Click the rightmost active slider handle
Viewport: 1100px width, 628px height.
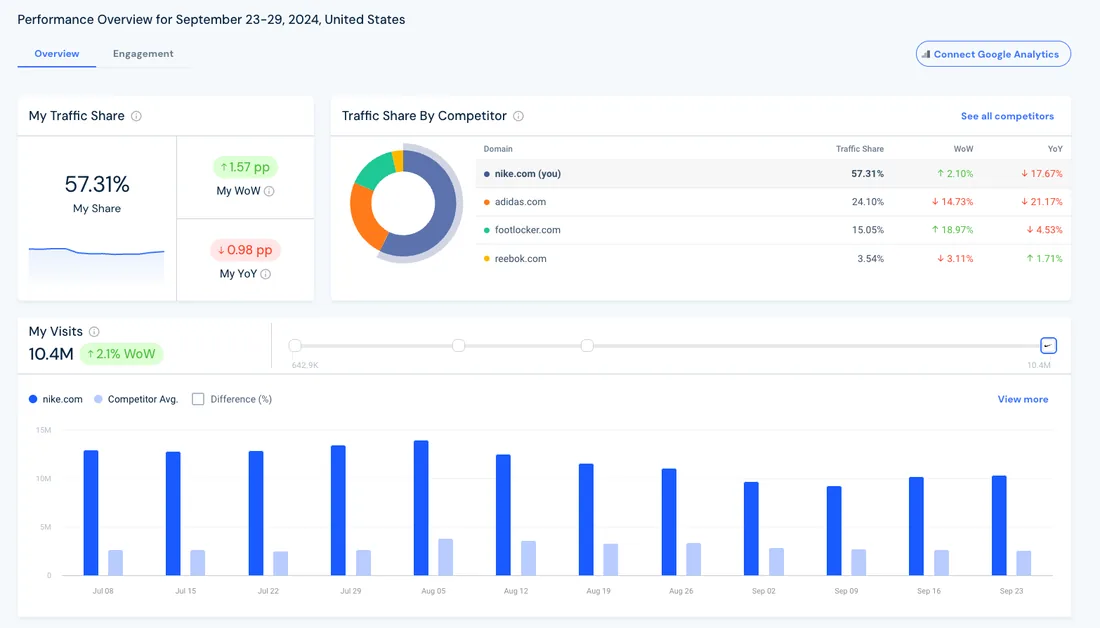pos(1048,345)
